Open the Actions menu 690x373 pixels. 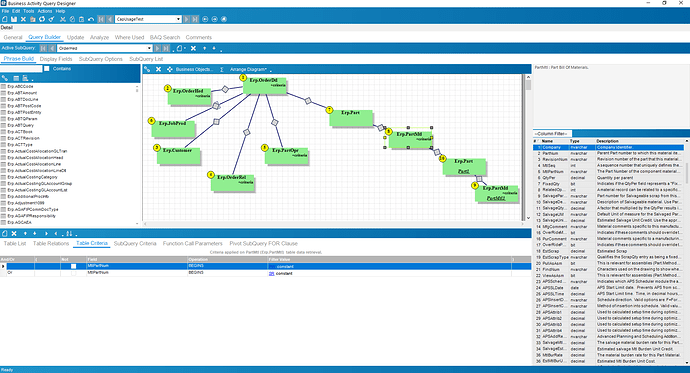[x=44, y=11]
